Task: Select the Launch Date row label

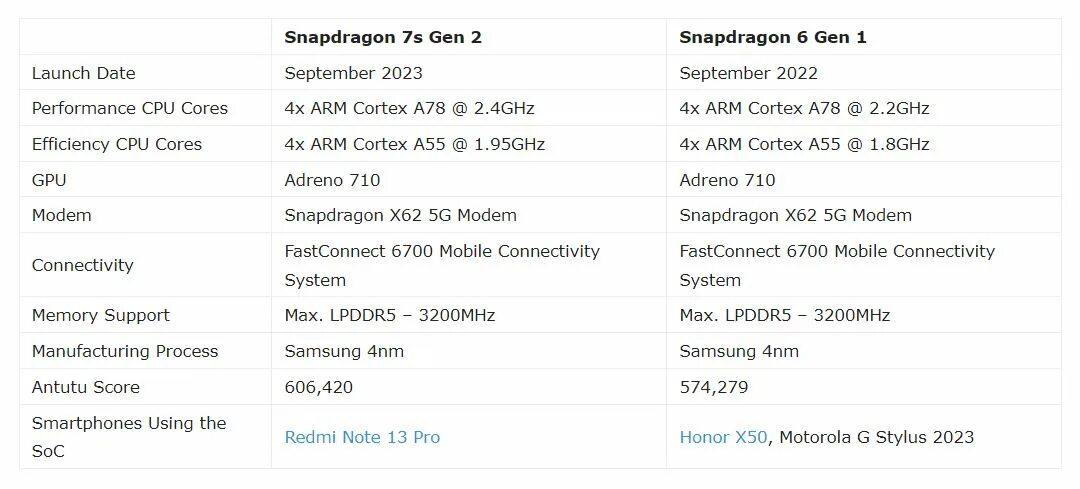Action: click(83, 73)
